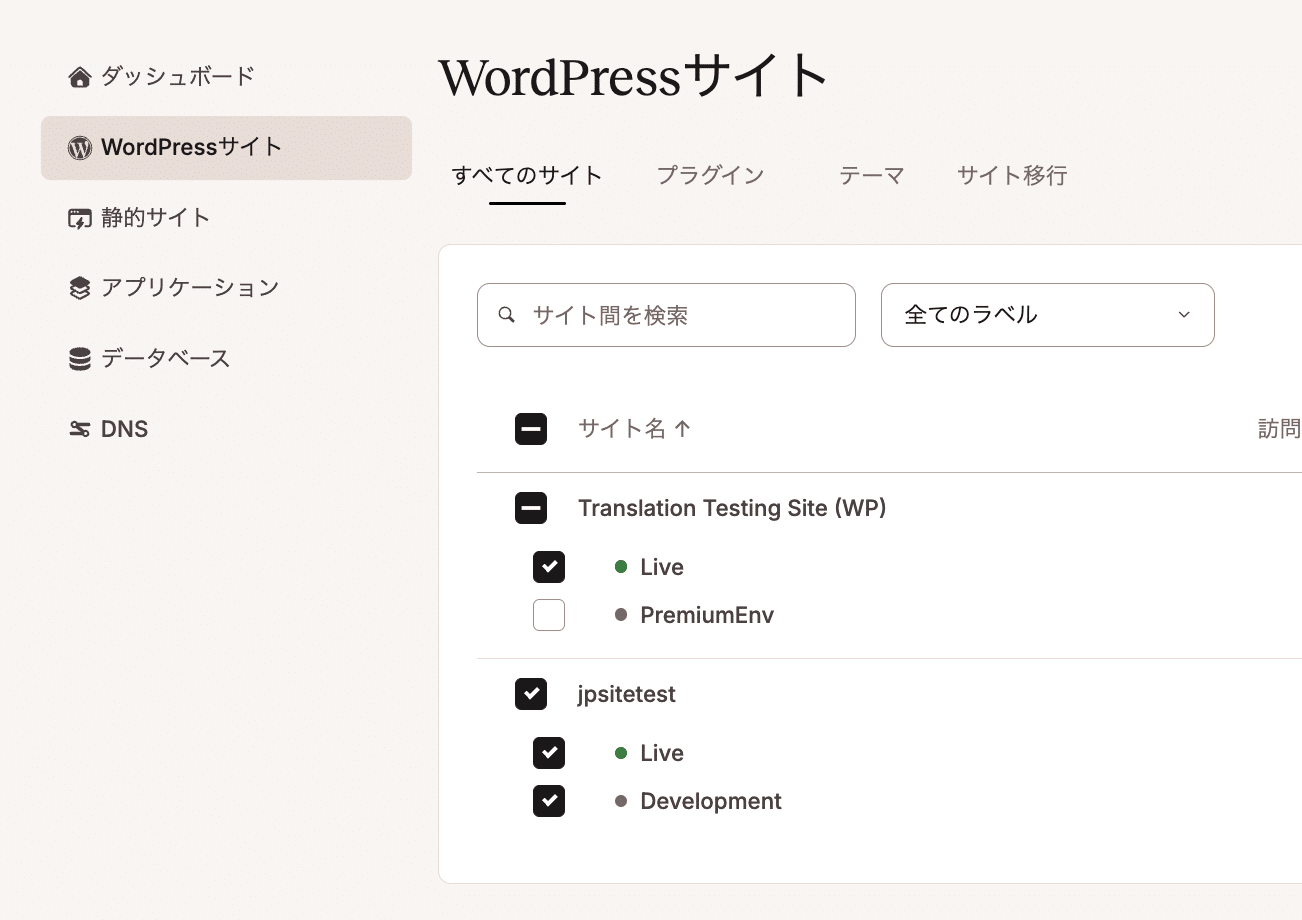Click the database cylinder icon
Viewport: 1302px width, 920px height.
point(79,359)
